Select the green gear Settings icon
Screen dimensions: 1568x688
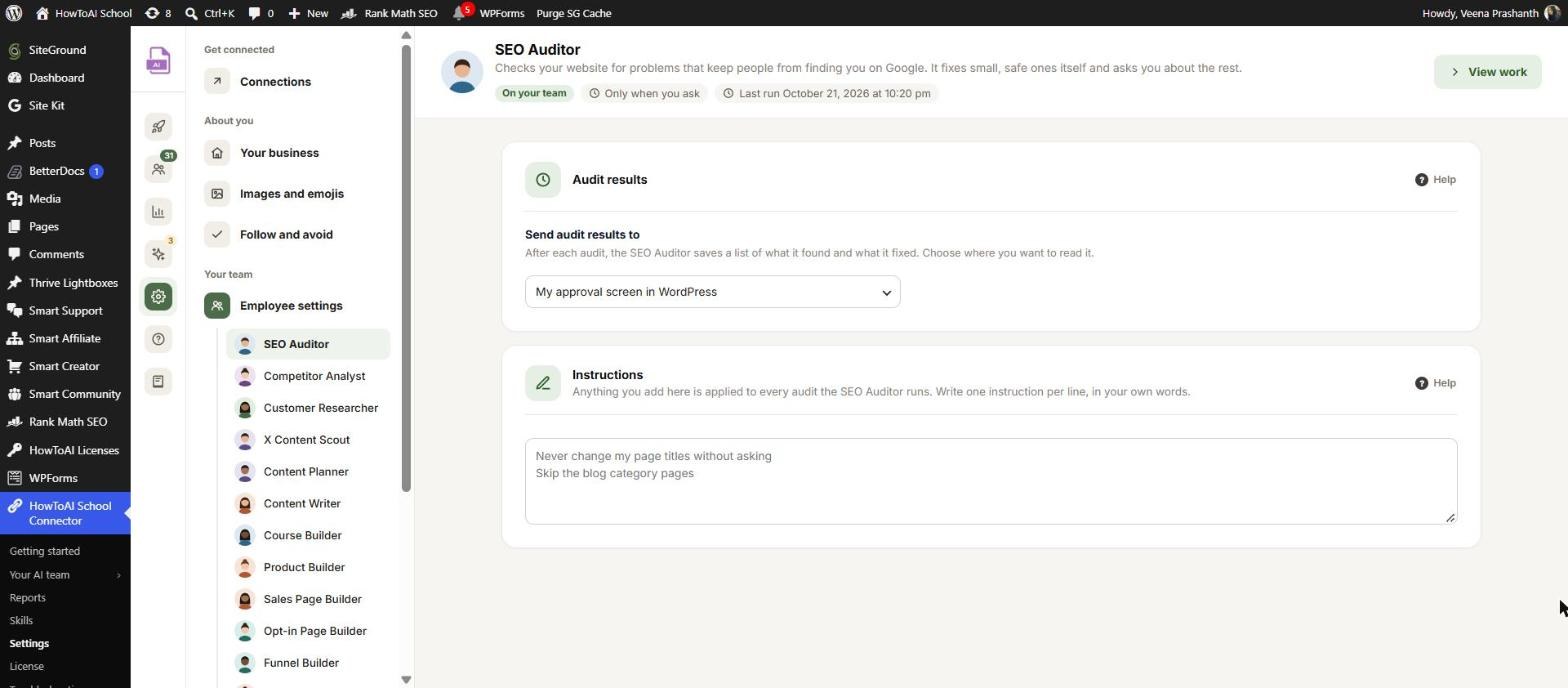[x=158, y=296]
